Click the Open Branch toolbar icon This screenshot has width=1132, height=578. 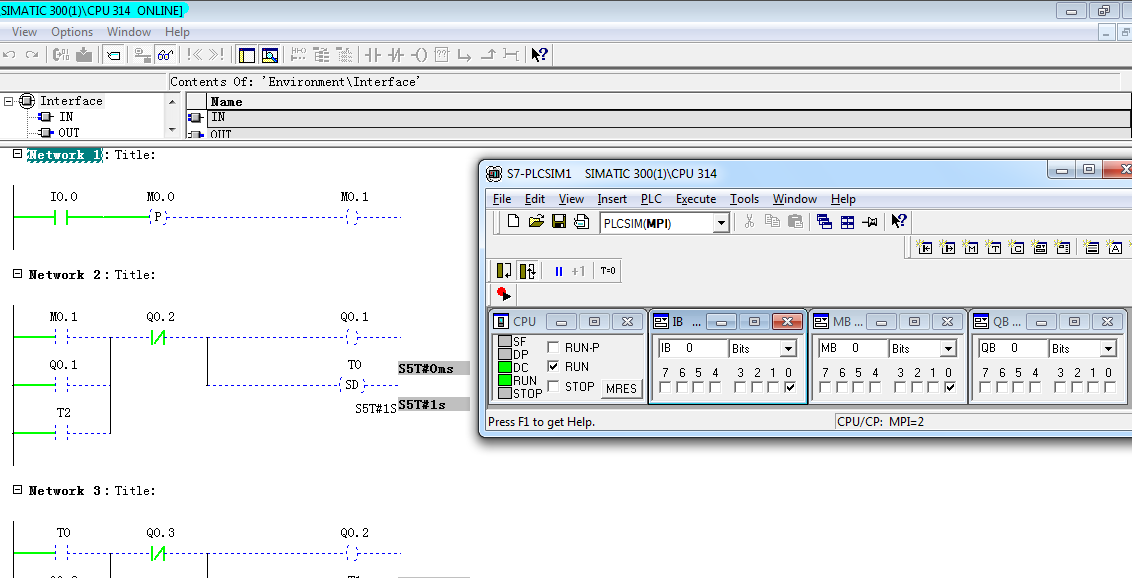(x=465, y=55)
